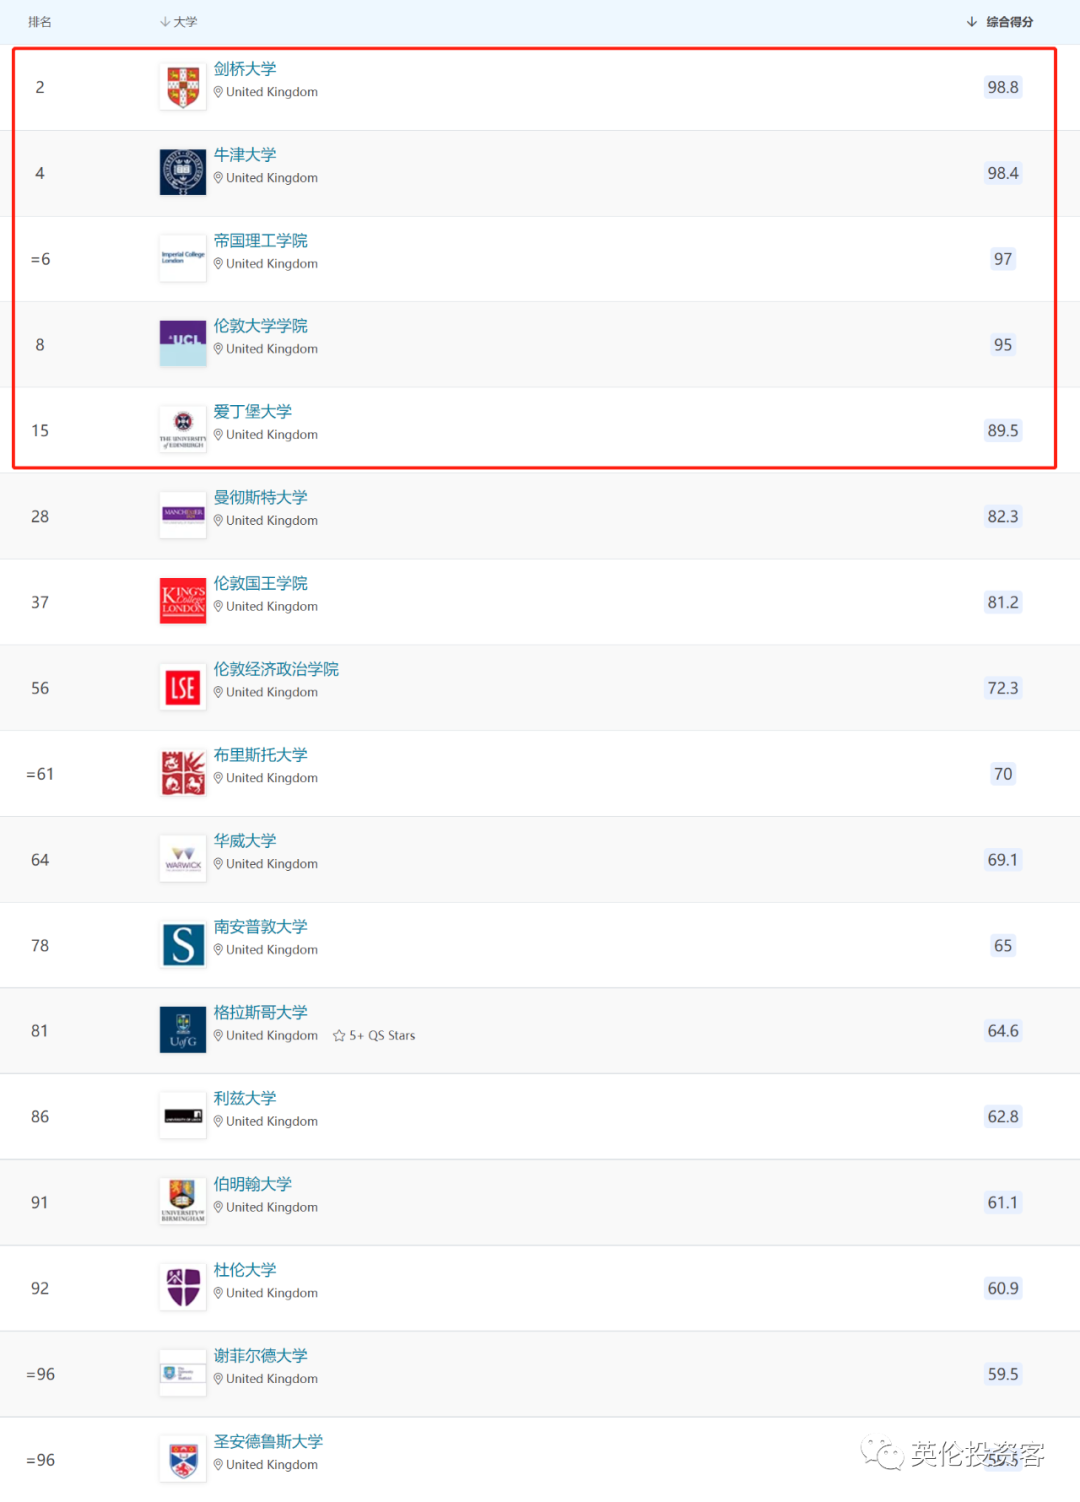The image size is (1080, 1502).
Task: Open the 伦敦大学学院 link
Action: coord(261,326)
